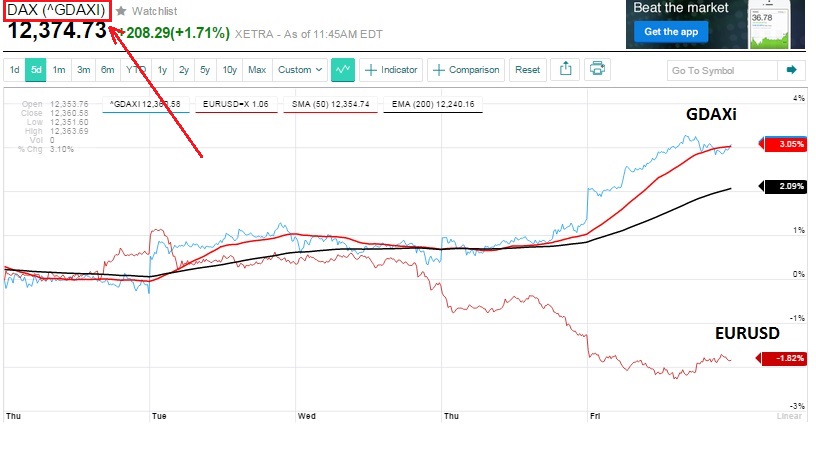Select the EMA (200) legend label
This screenshot has height=451, width=816.
coord(433,104)
